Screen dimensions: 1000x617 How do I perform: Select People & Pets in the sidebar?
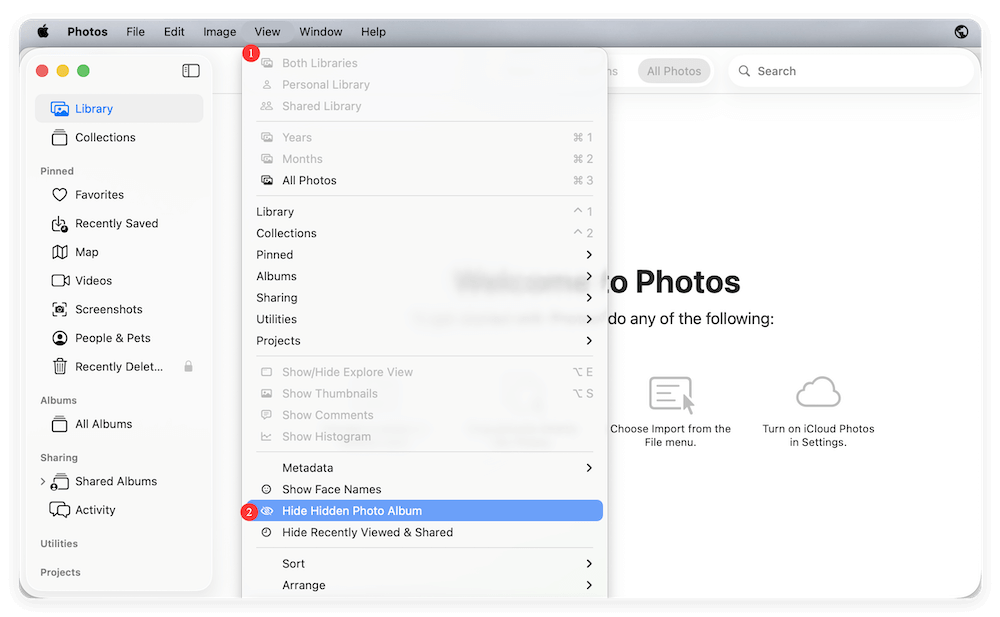tap(112, 337)
